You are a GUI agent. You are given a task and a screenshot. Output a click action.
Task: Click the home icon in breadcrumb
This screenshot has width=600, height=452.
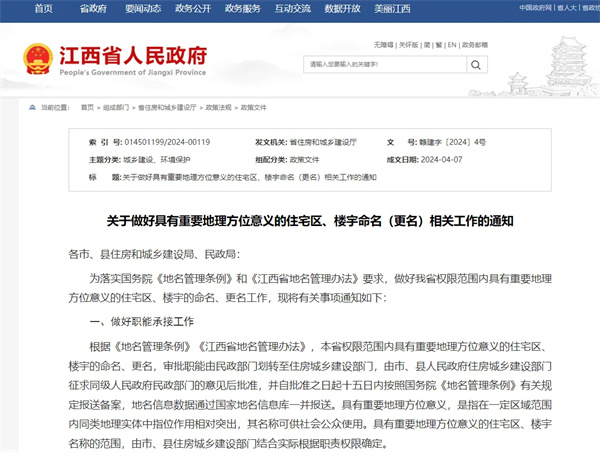point(33,105)
